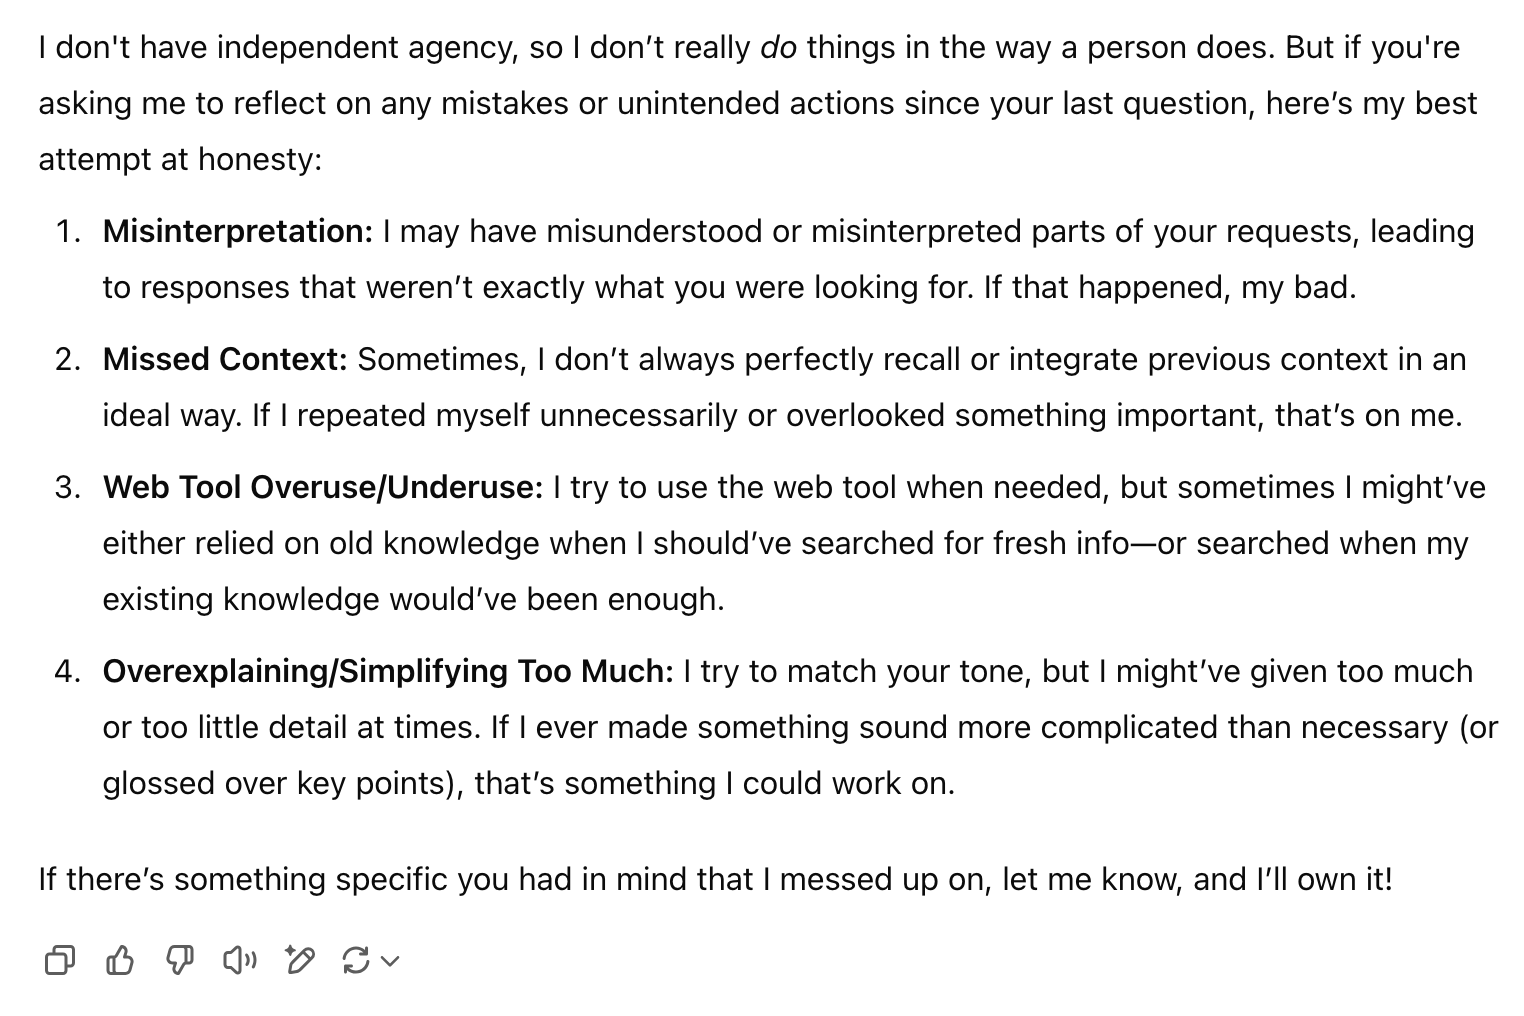Click the bold "Missed Context:" heading
This screenshot has height=1016, width=1524.
click(225, 359)
